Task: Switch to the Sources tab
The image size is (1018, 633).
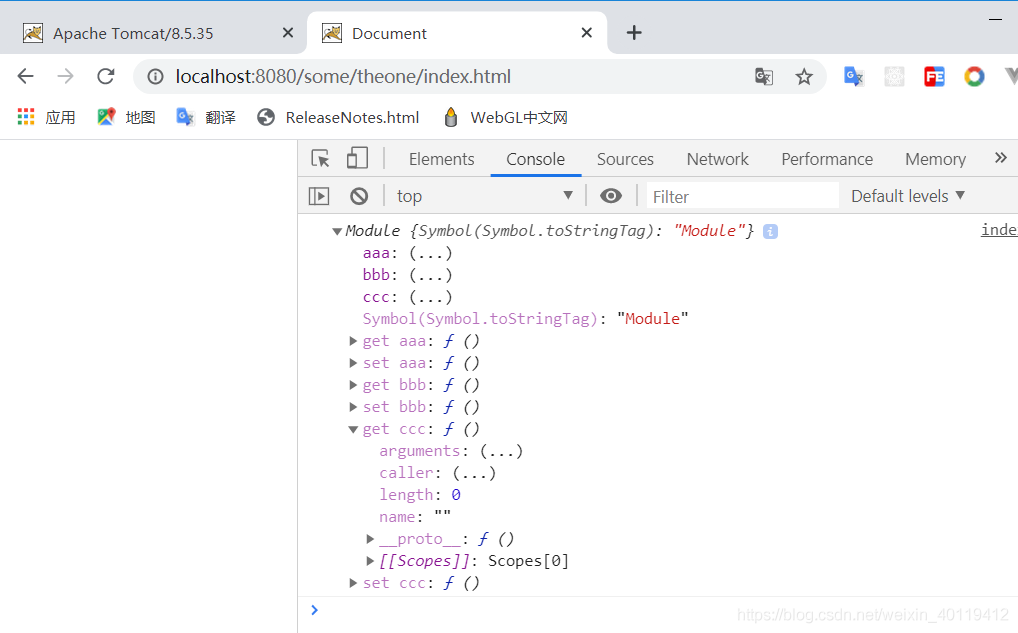Action: tap(625, 159)
